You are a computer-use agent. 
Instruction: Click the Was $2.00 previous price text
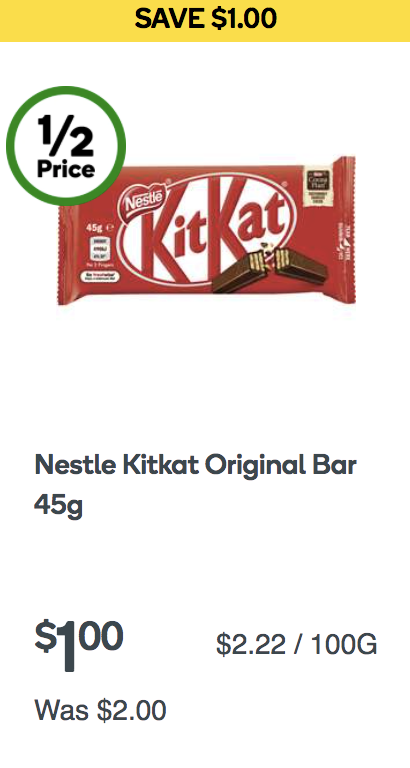point(100,710)
